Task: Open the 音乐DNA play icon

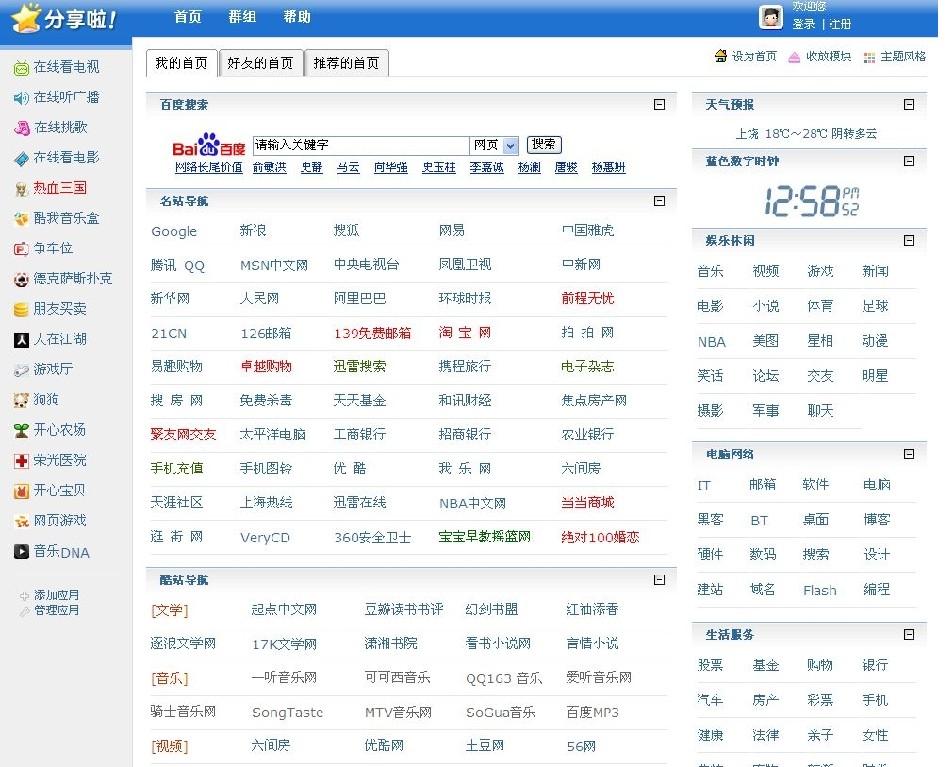Action: tap(21, 552)
